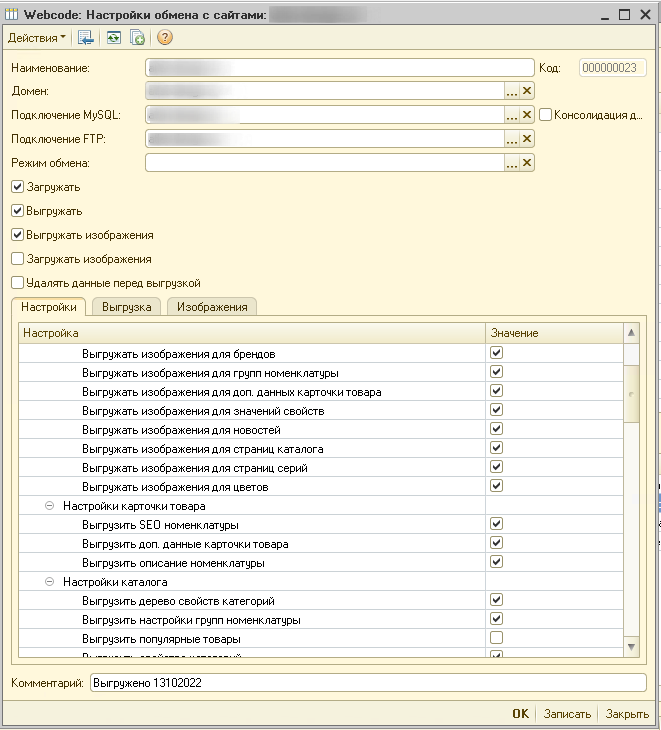Viewport: 661px width, 730px height.
Task: Switch to the Изображения tab
Action: point(212,307)
